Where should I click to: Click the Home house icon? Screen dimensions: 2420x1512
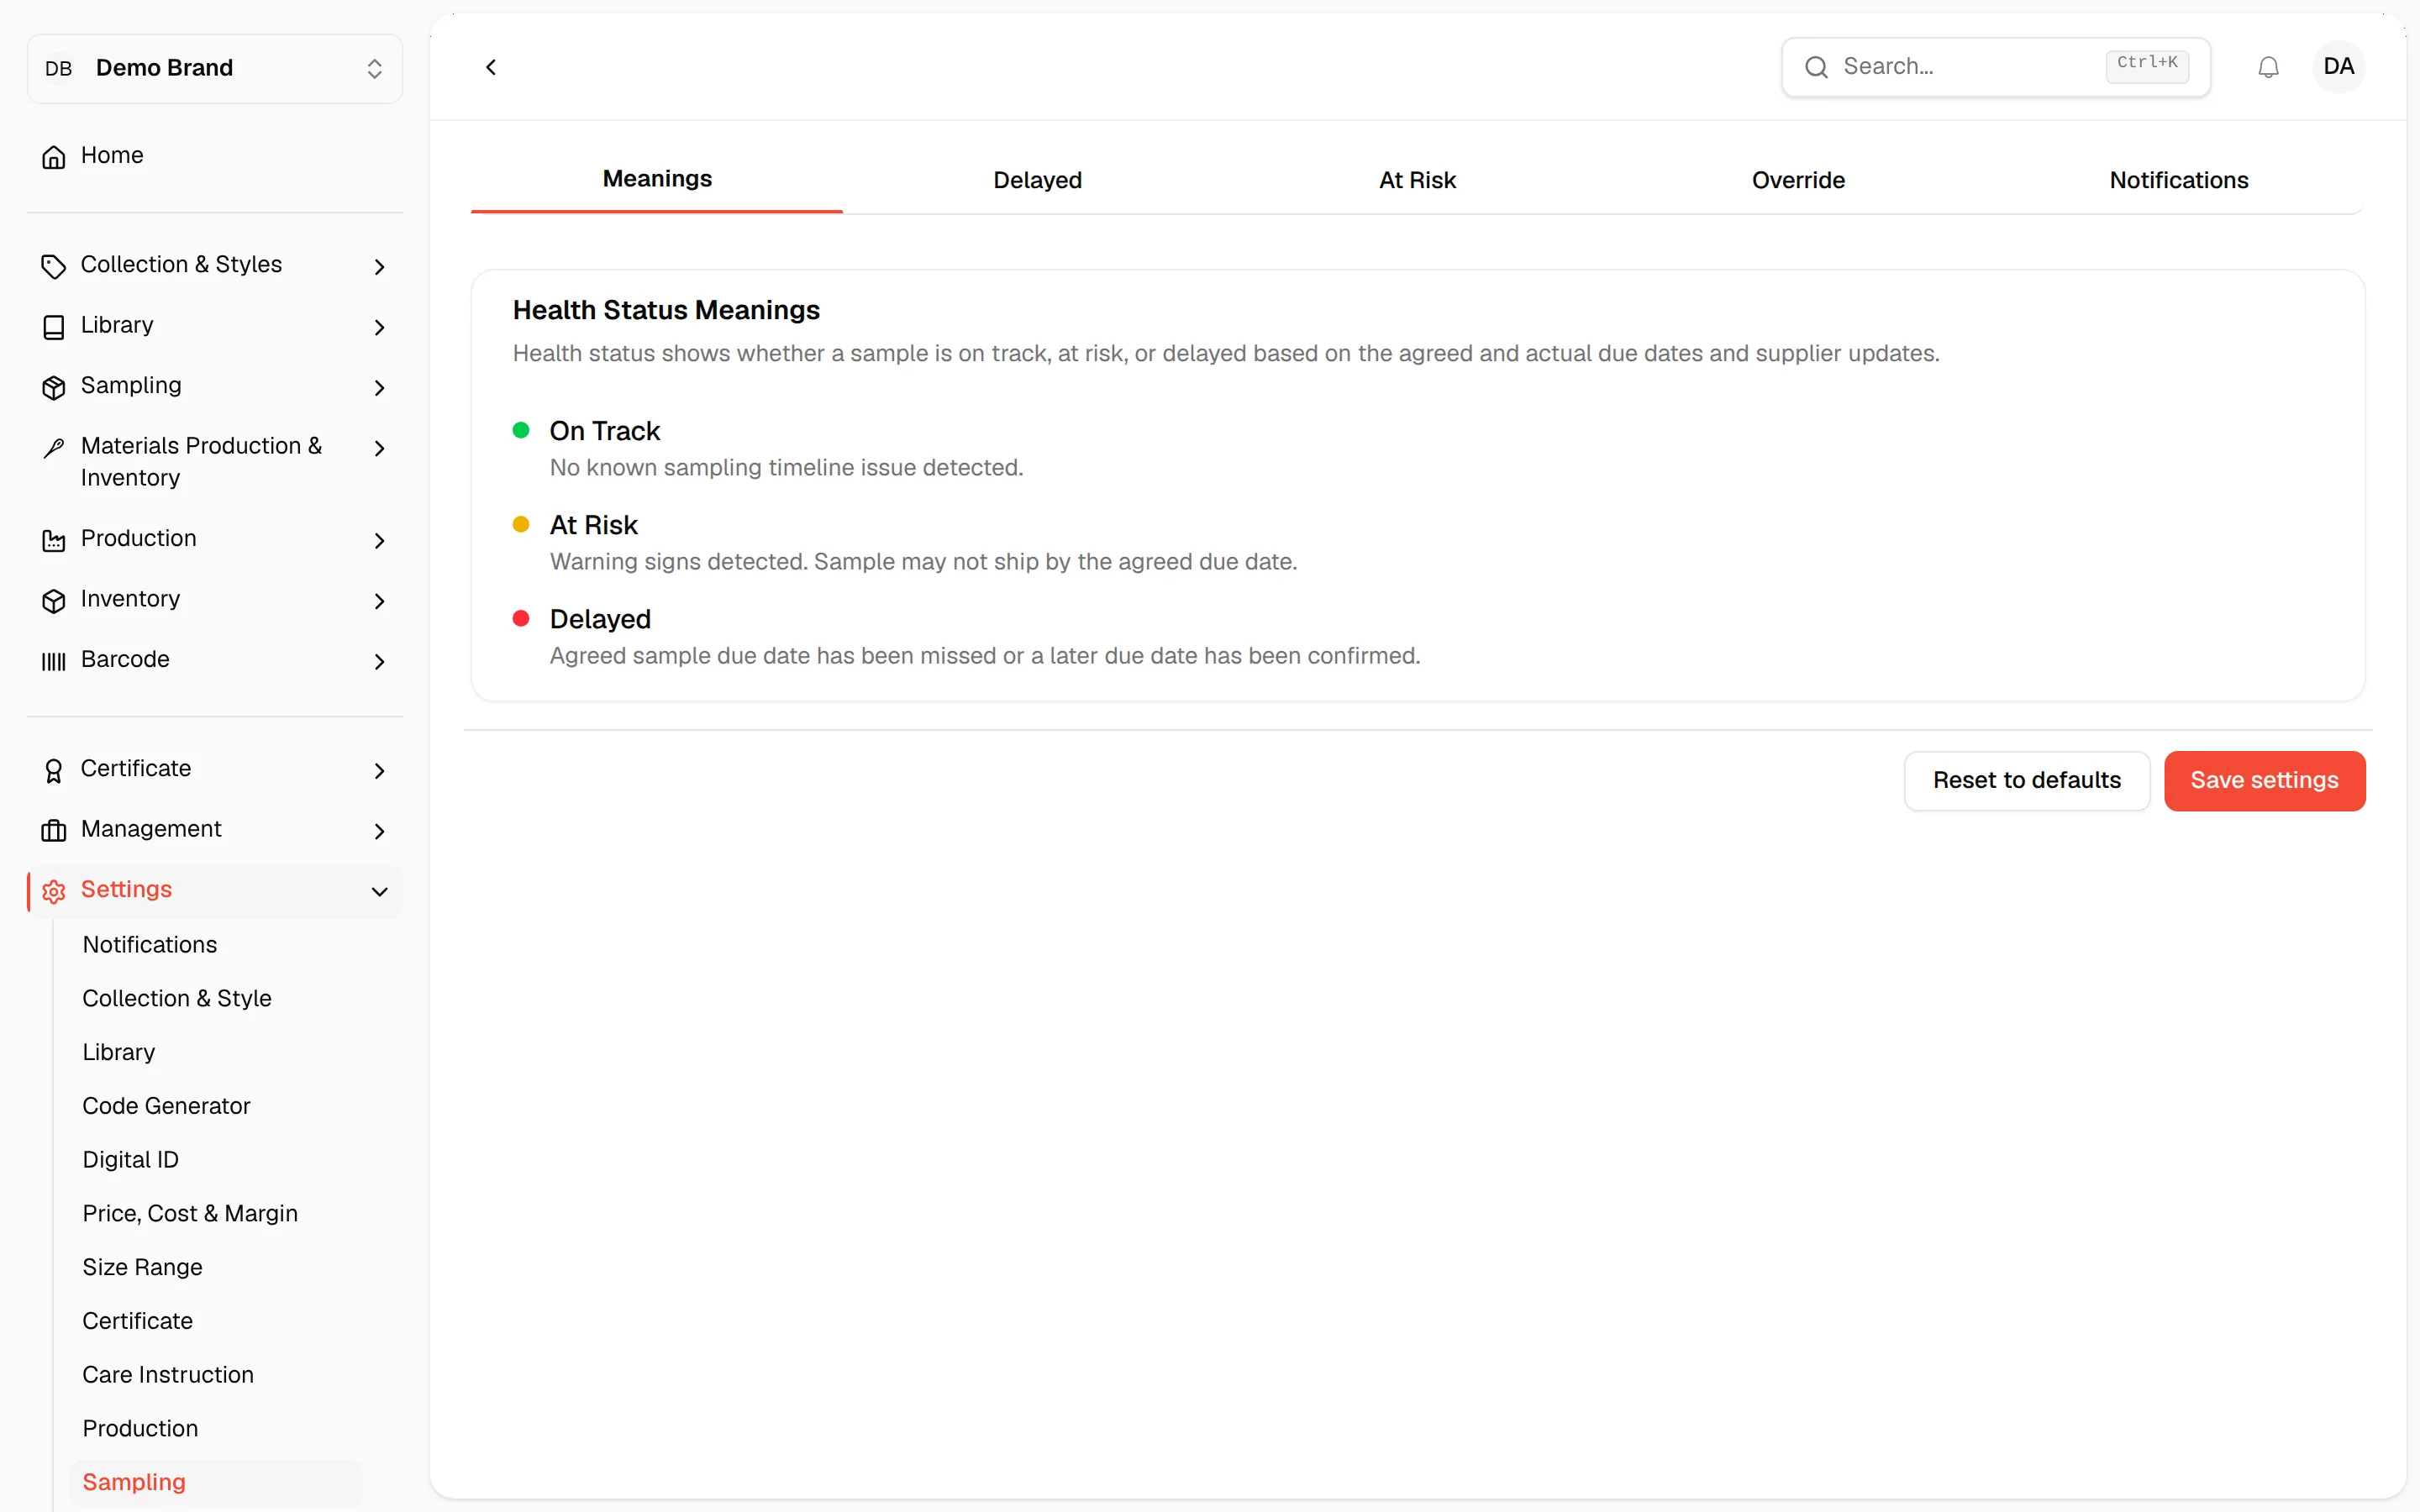pos(54,157)
